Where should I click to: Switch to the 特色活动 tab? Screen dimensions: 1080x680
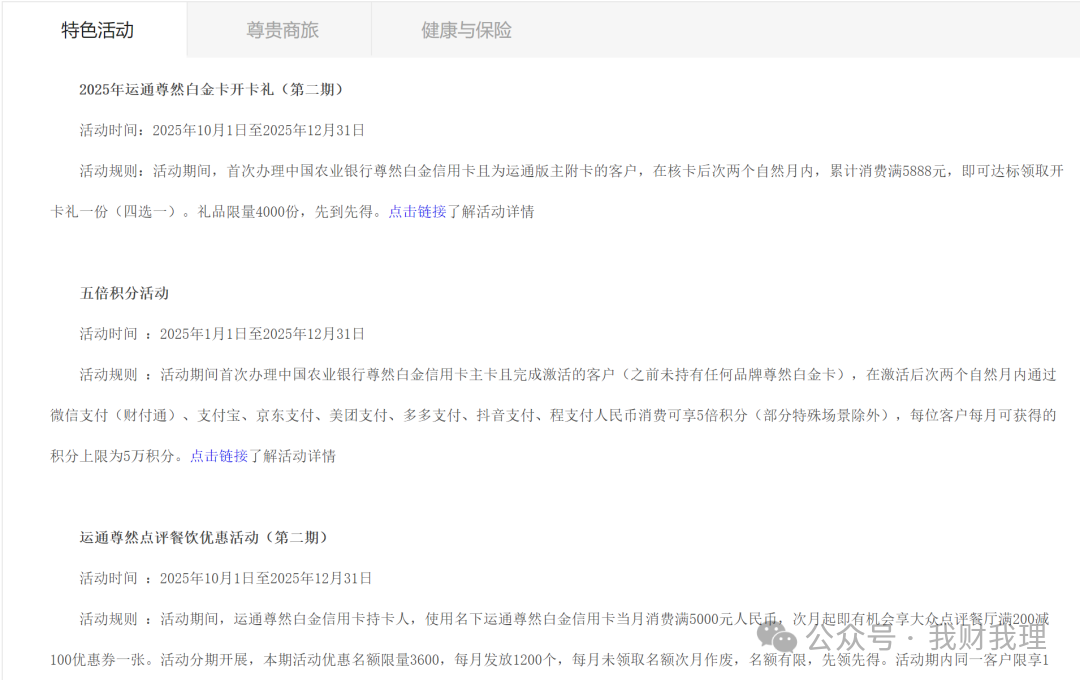tap(97, 30)
